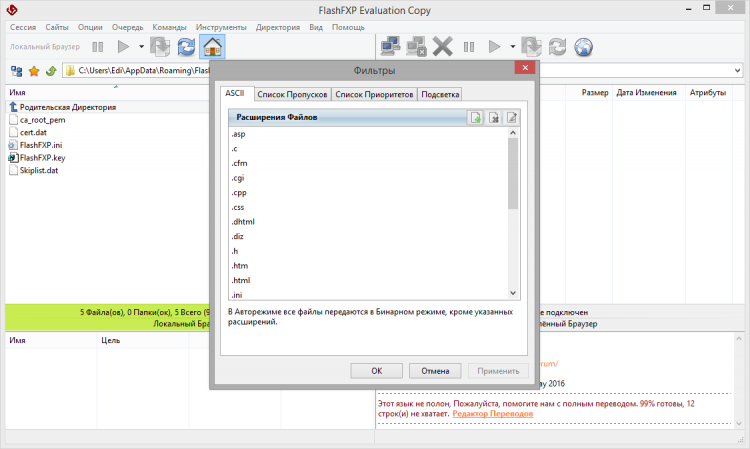750x449 pixels.
Task: Select the FlashFXP.key file
Action: point(42,158)
